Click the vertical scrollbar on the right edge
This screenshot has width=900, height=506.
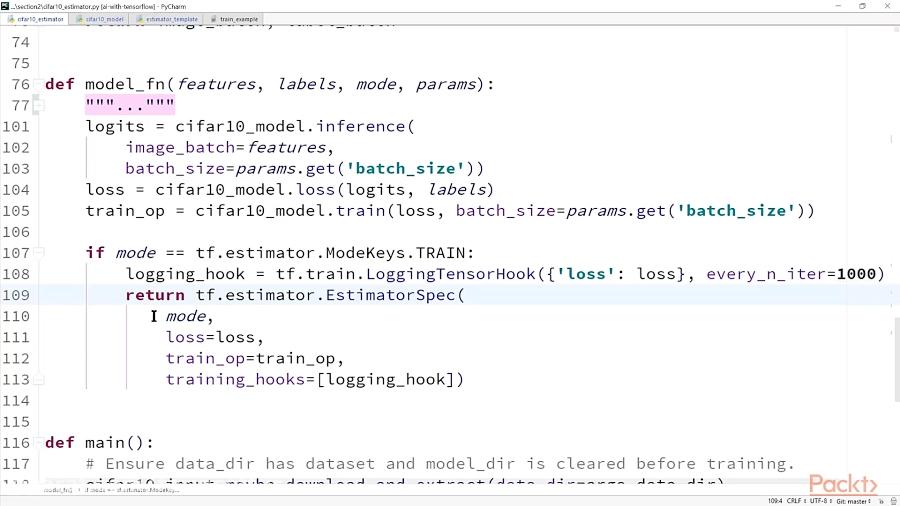[x=895, y=340]
